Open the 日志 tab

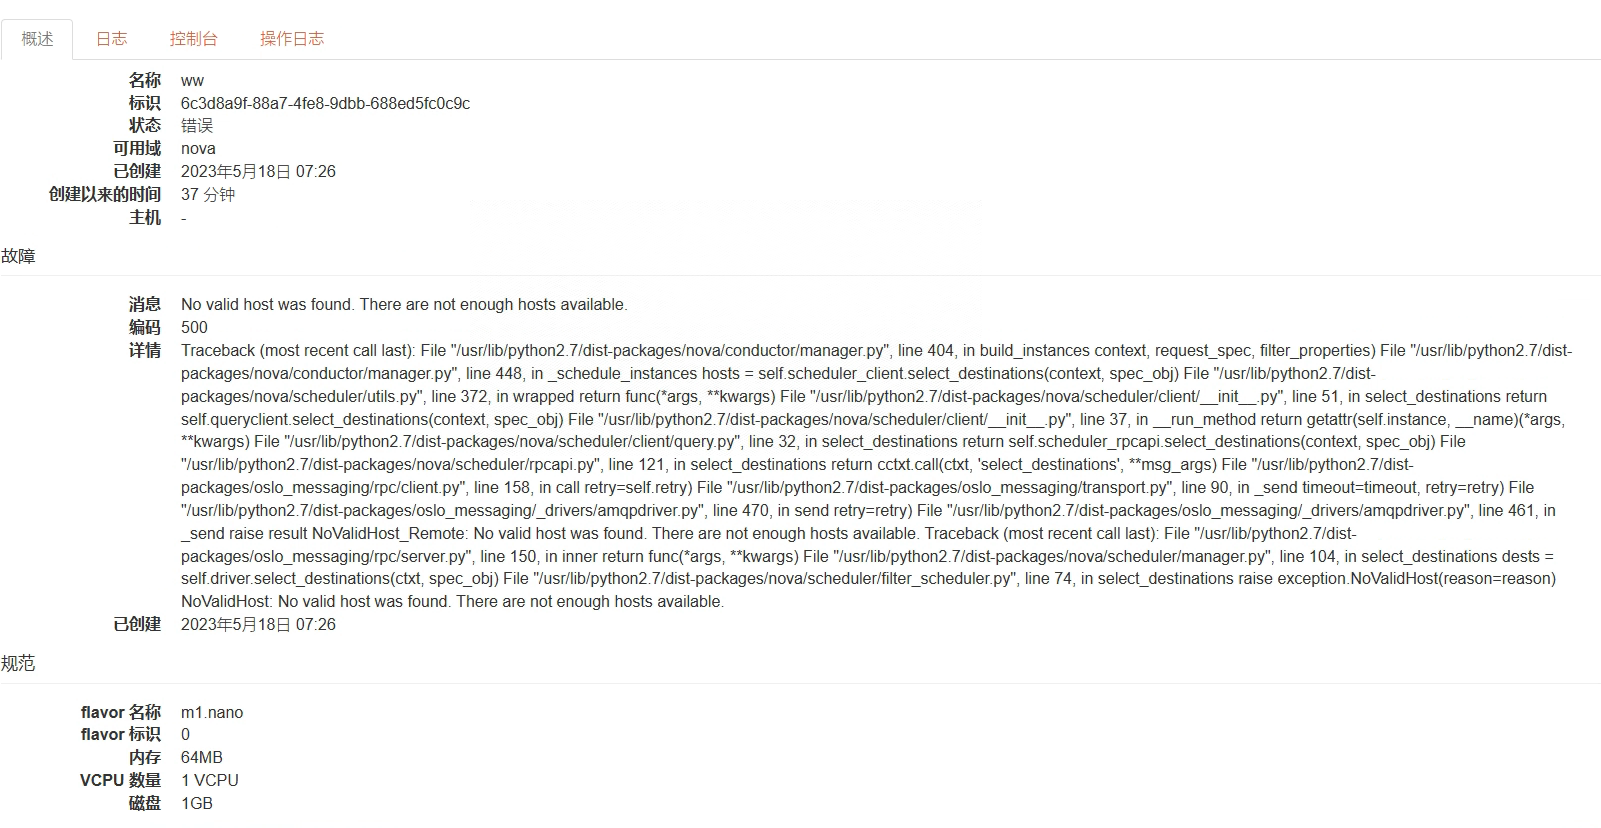pyautogui.click(x=111, y=39)
